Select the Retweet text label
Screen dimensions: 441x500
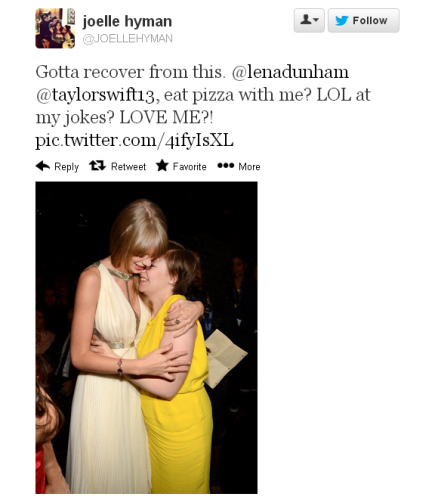coord(128,166)
